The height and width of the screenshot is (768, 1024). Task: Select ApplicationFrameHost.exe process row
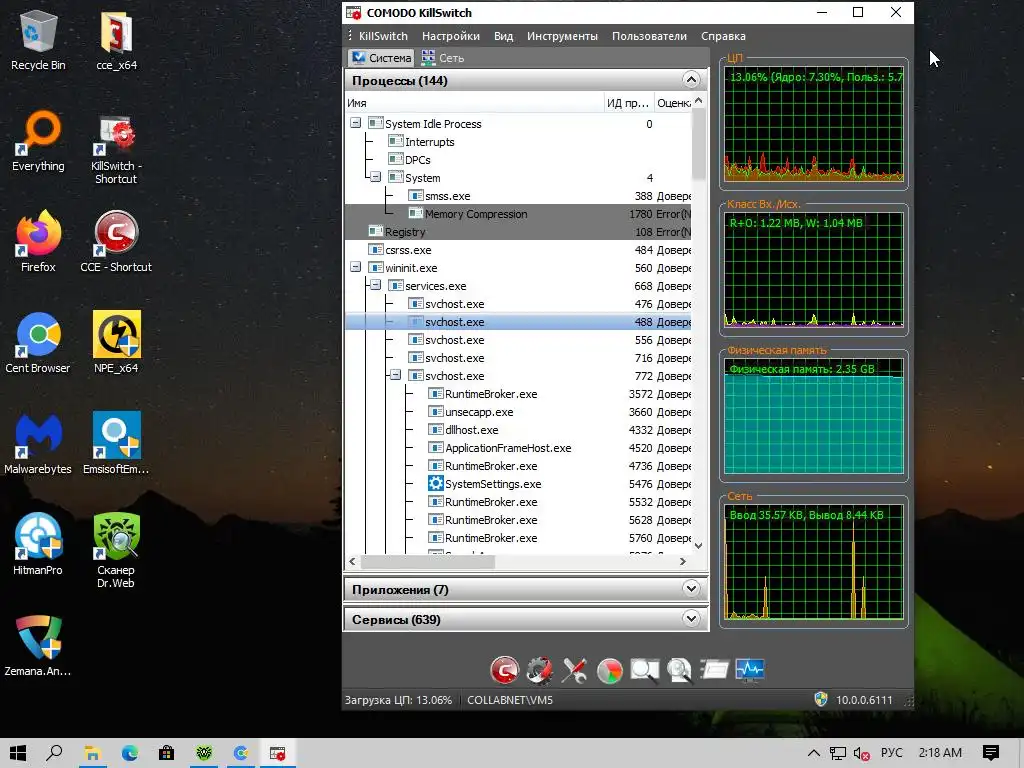(518, 448)
